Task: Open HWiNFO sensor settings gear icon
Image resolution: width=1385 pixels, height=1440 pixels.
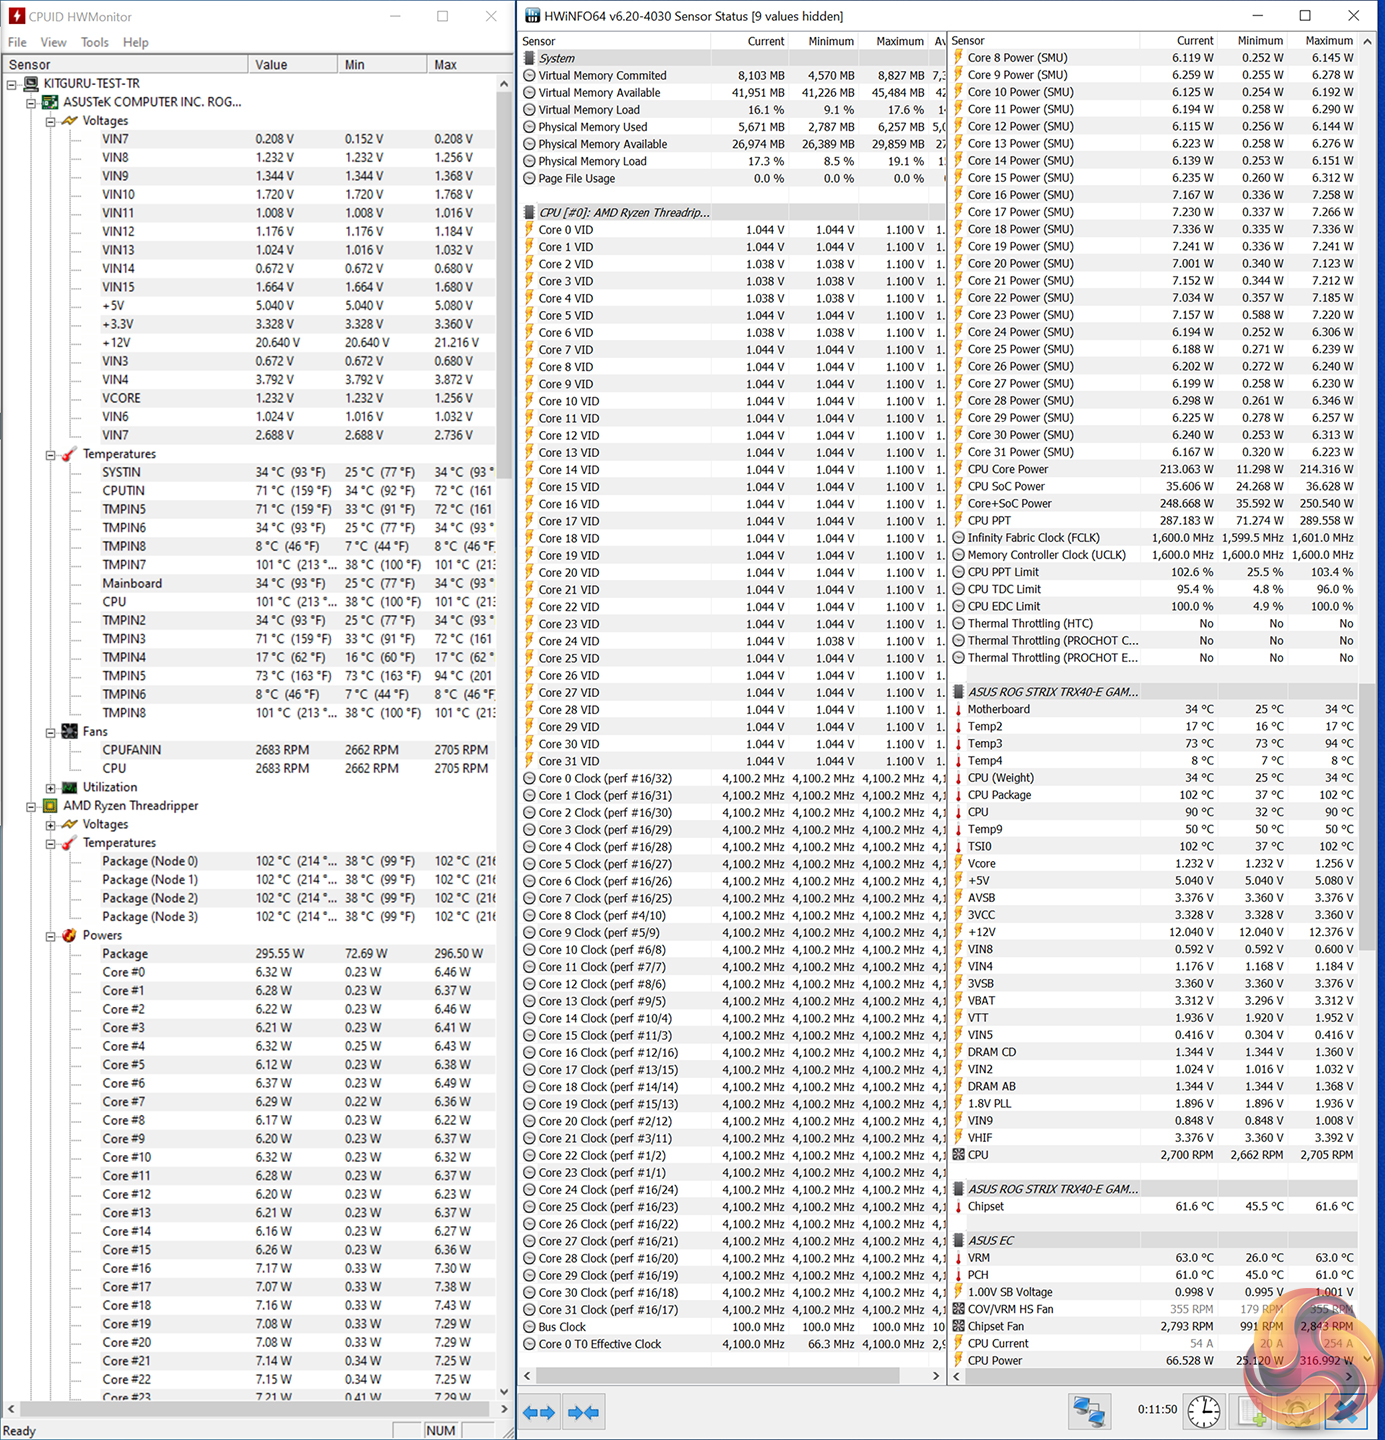Action: (1299, 1411)
